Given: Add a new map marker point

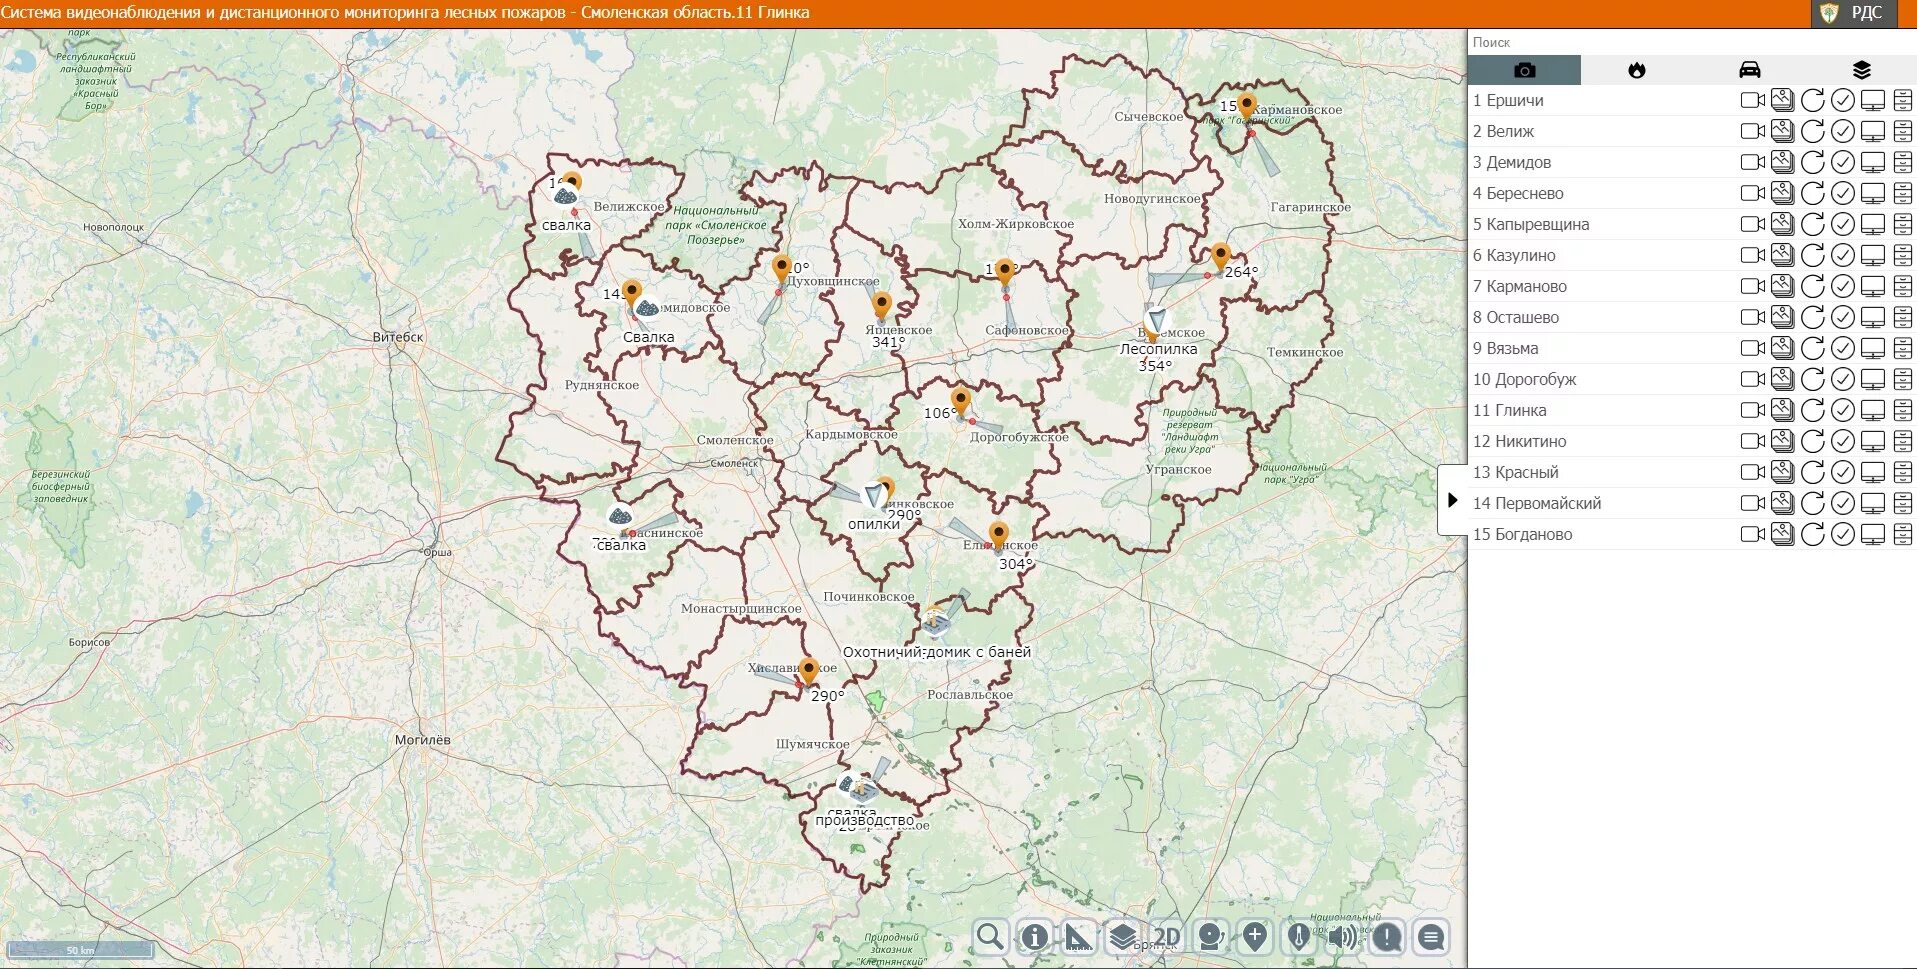Looking at the screenshot, I should tap(1254, 938).
